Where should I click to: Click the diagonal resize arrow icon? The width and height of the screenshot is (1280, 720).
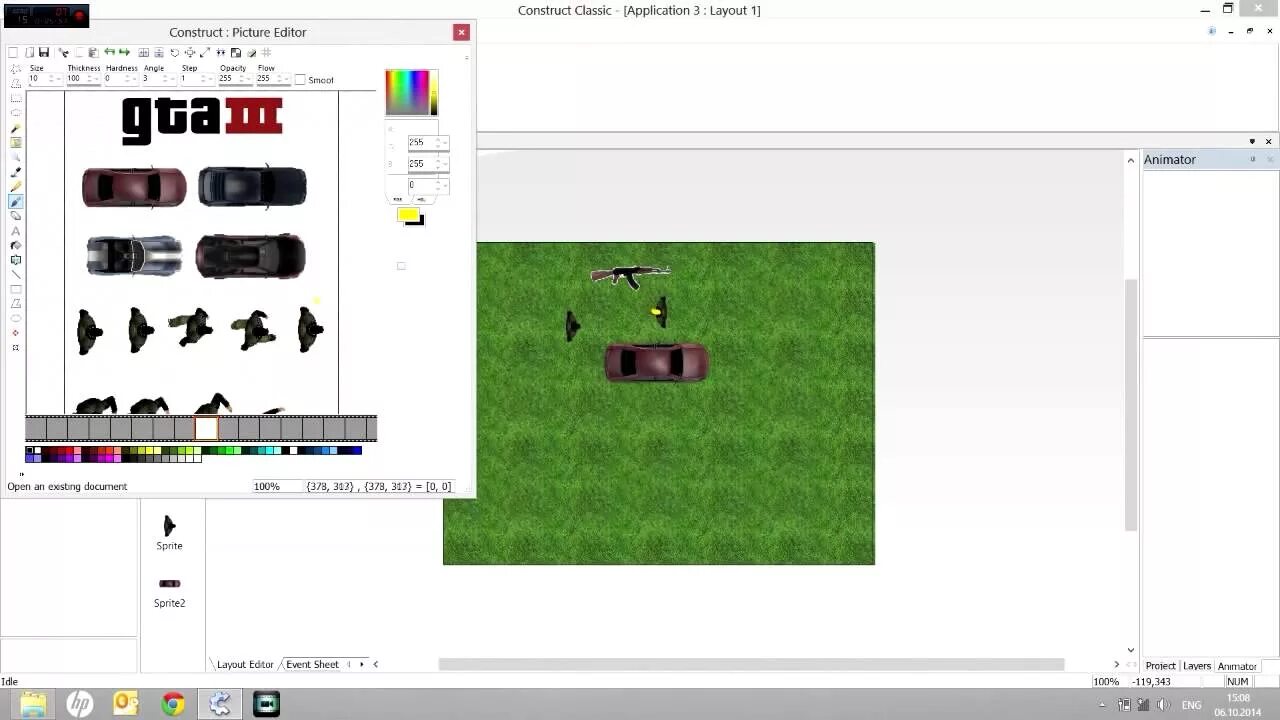point(205,52)
